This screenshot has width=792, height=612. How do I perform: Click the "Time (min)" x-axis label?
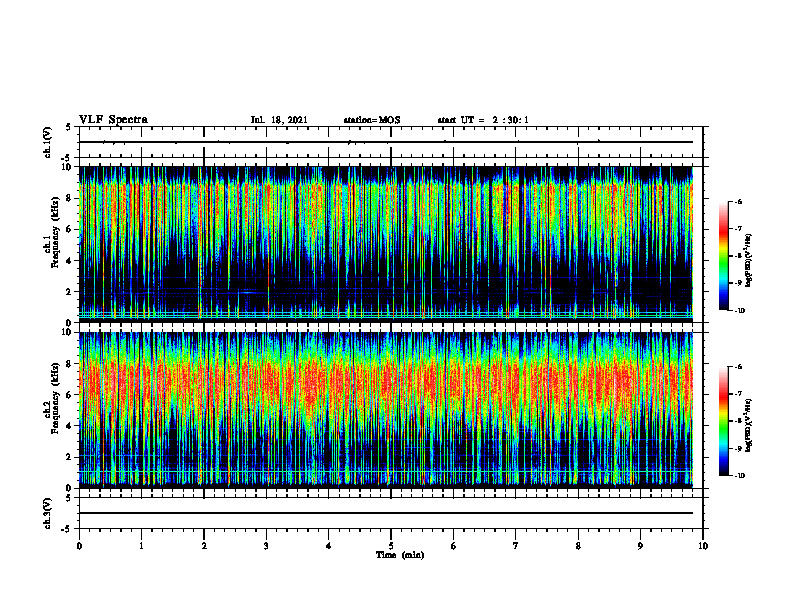[400, 555]
